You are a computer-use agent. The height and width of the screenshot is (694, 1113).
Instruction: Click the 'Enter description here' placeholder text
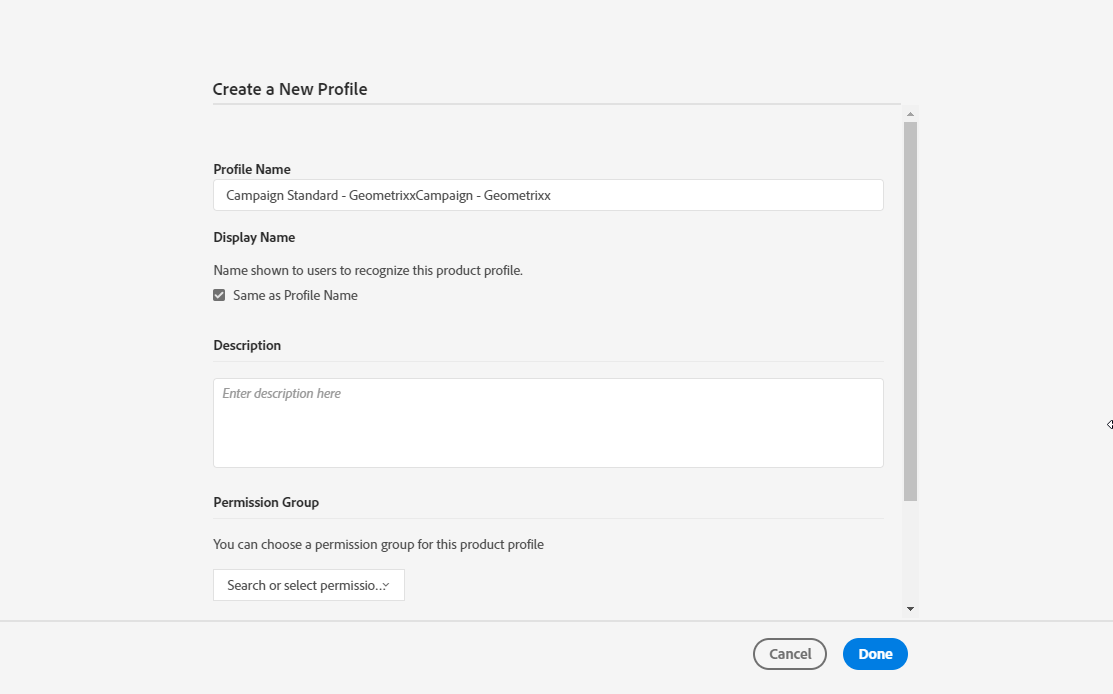coord(281,394)
